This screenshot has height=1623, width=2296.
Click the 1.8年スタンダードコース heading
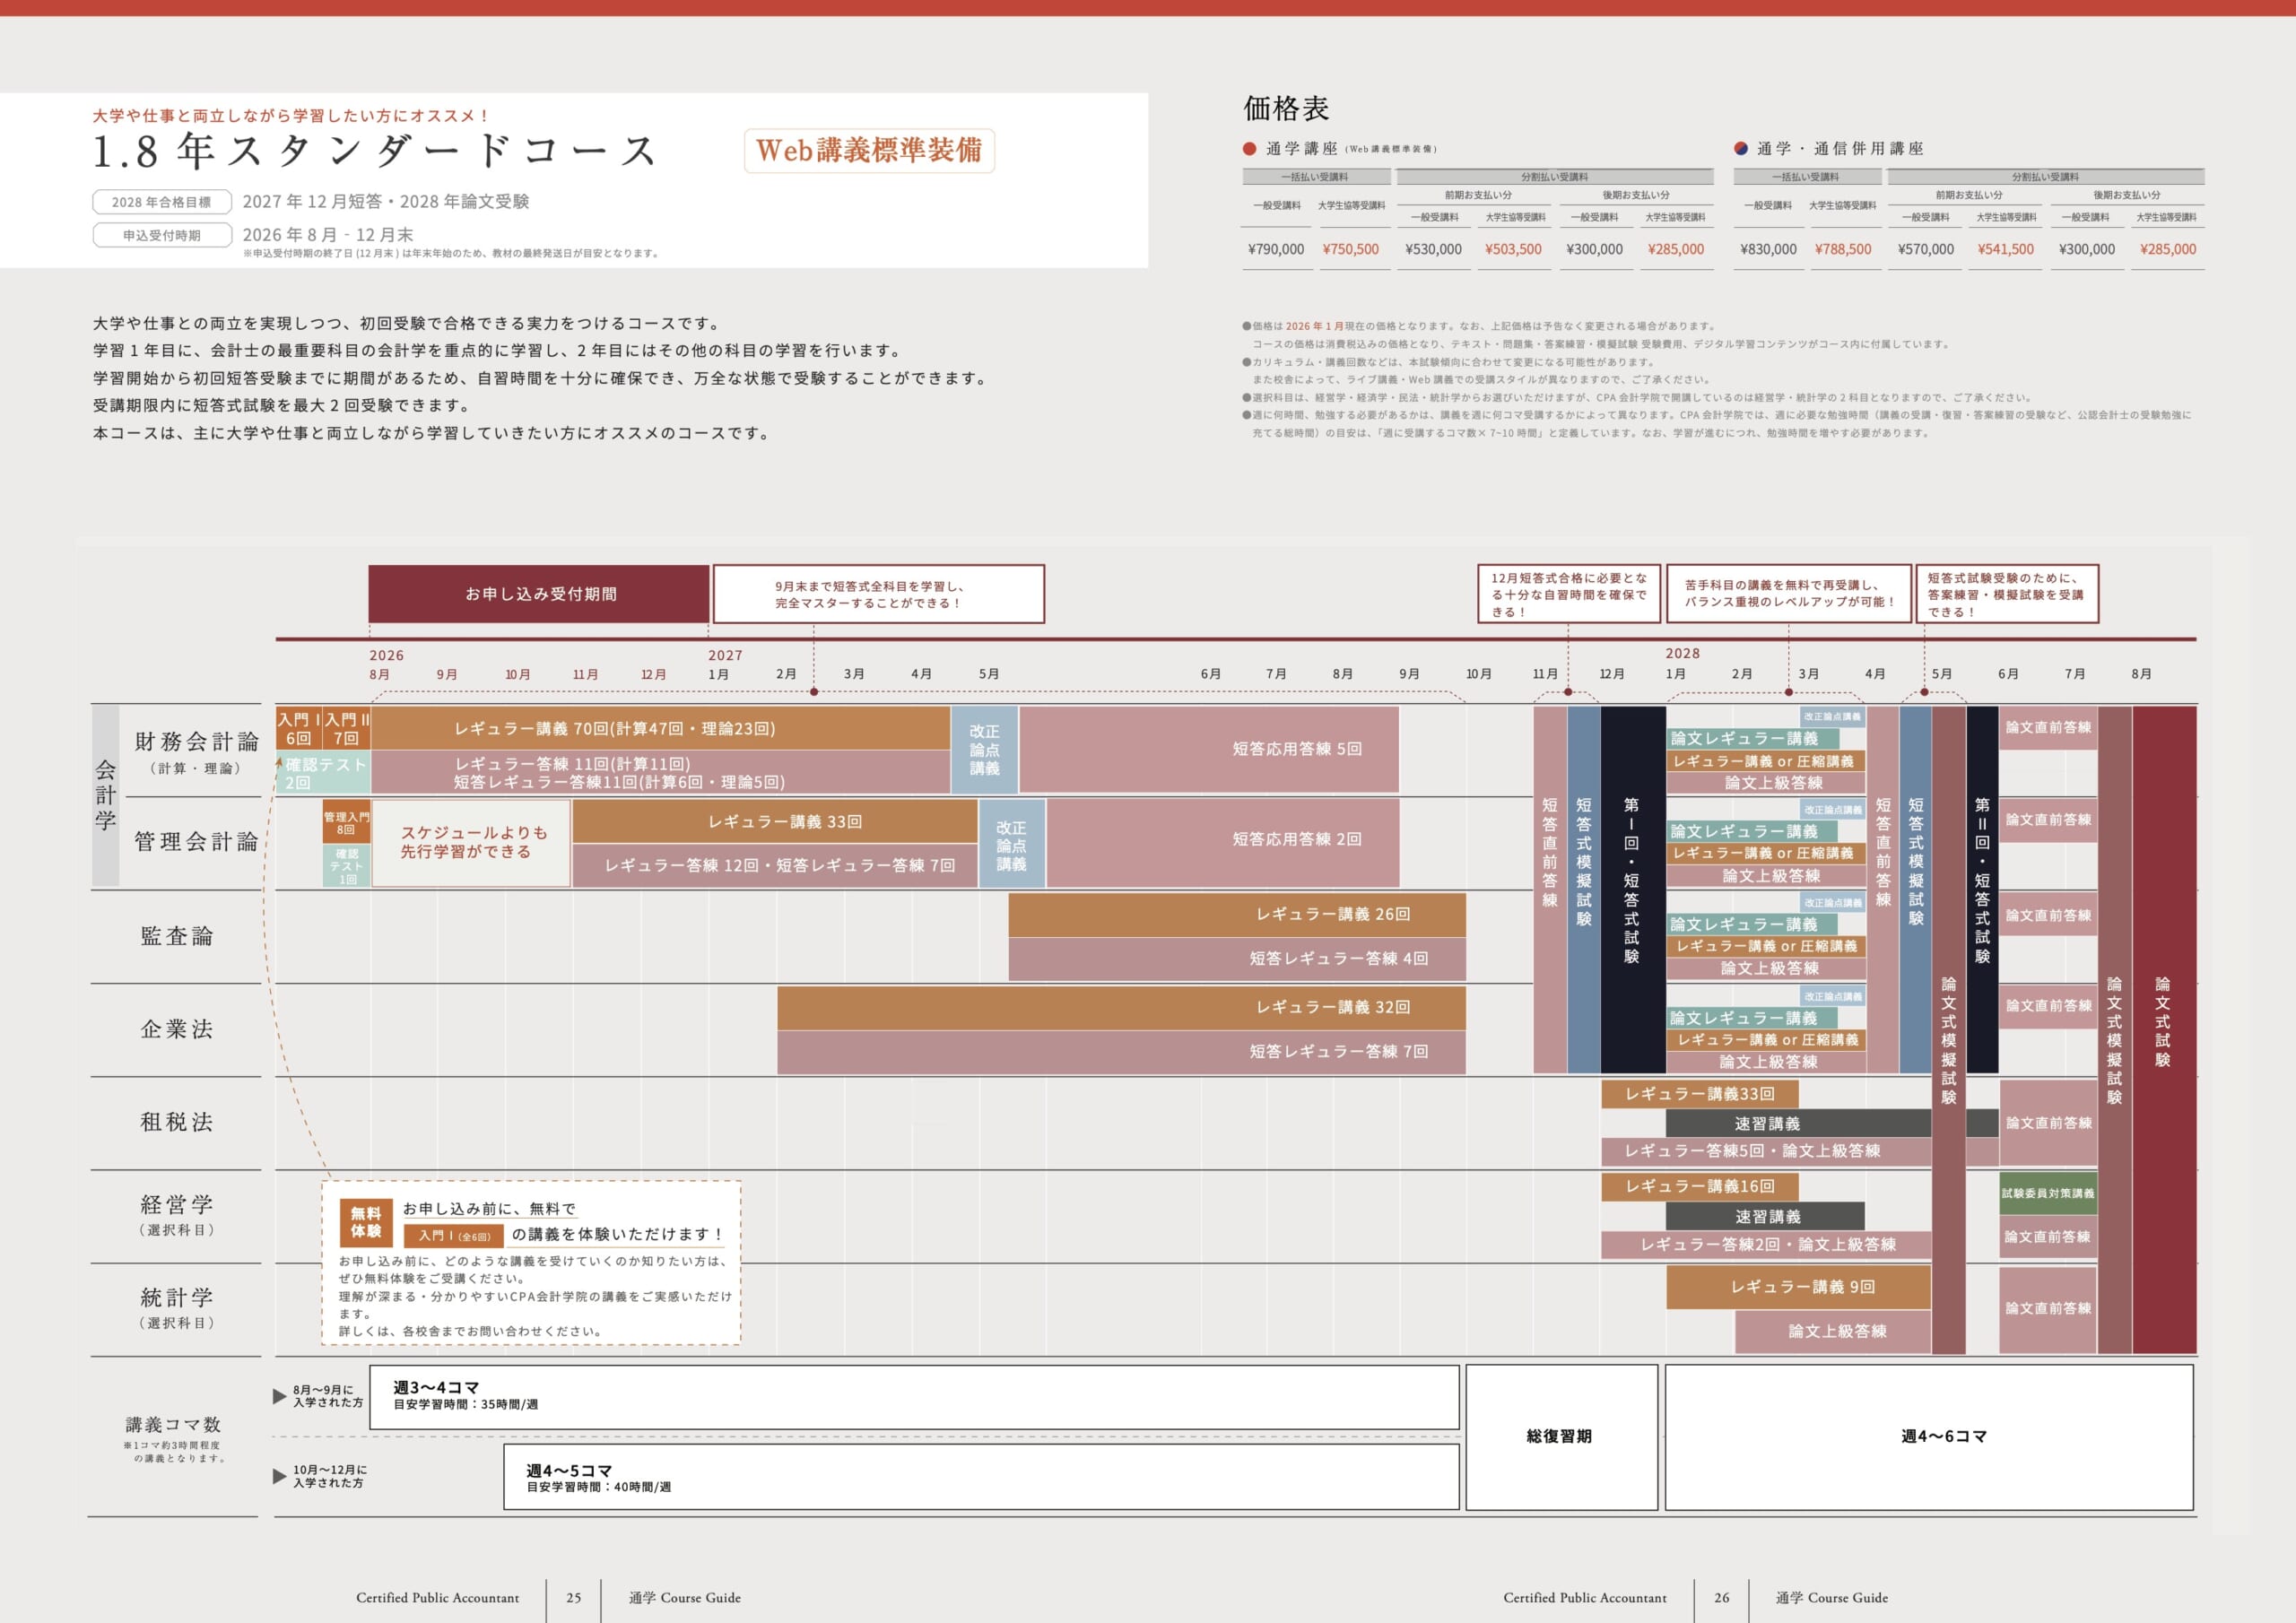(375, 151)
